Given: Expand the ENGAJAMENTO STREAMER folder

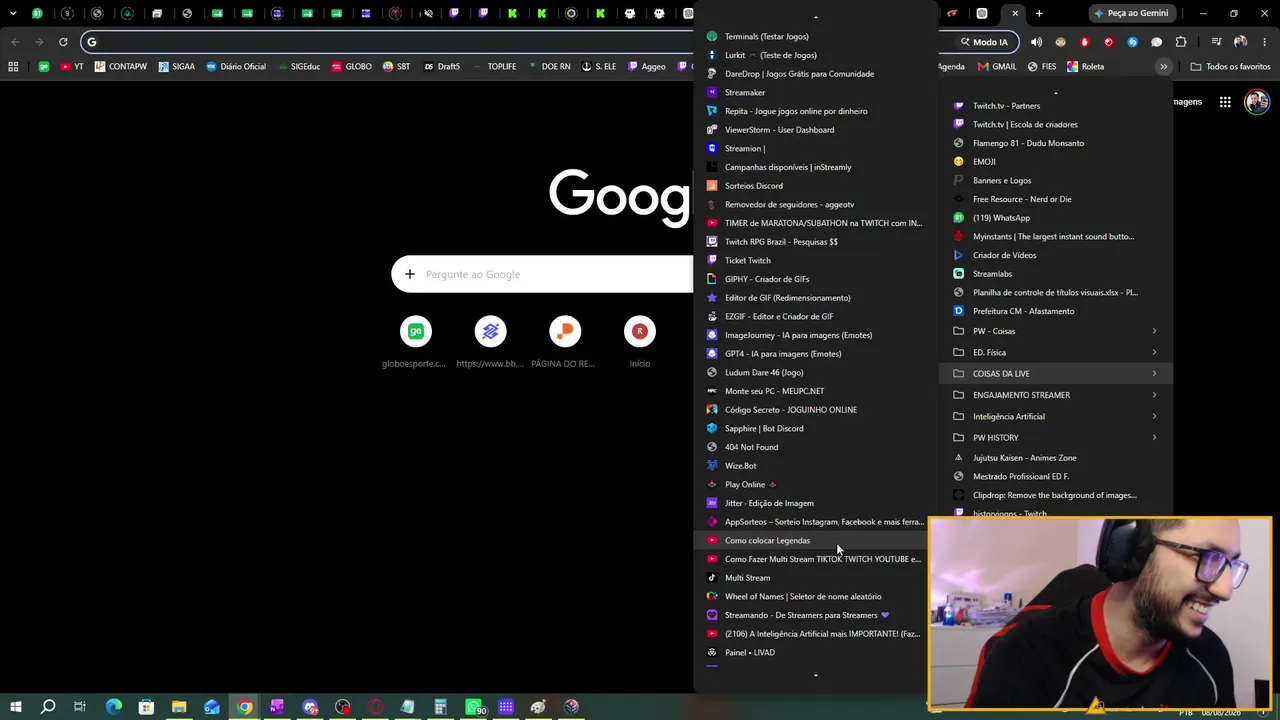Looking at the screenshot, I should click(1055, 395).
